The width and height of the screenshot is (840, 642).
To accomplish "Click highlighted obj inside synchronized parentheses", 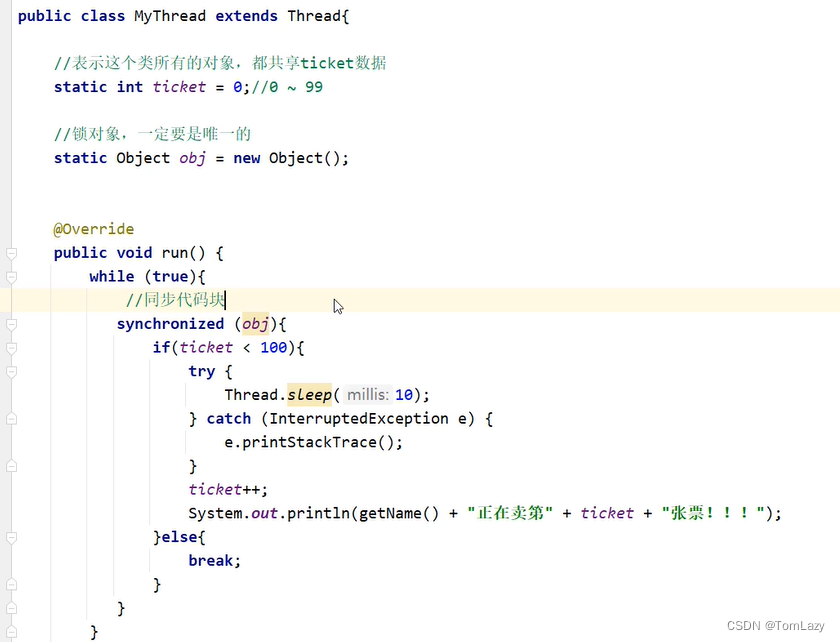I will (x=256, y=324).
